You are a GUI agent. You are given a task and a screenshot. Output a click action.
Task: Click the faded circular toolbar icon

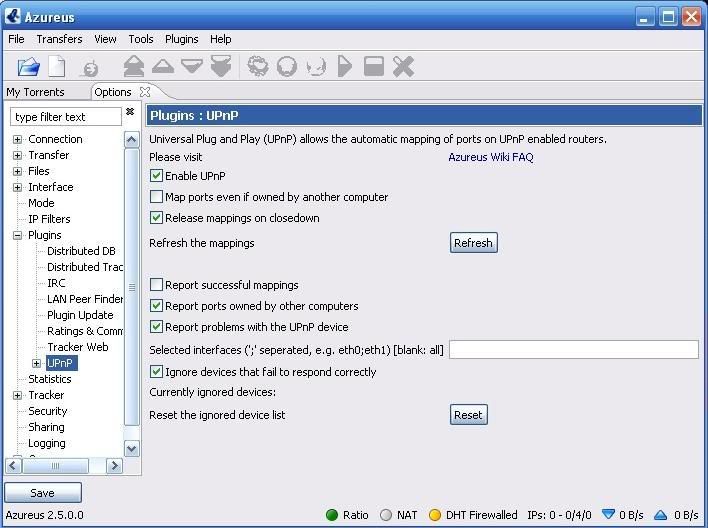pos(316,67)
